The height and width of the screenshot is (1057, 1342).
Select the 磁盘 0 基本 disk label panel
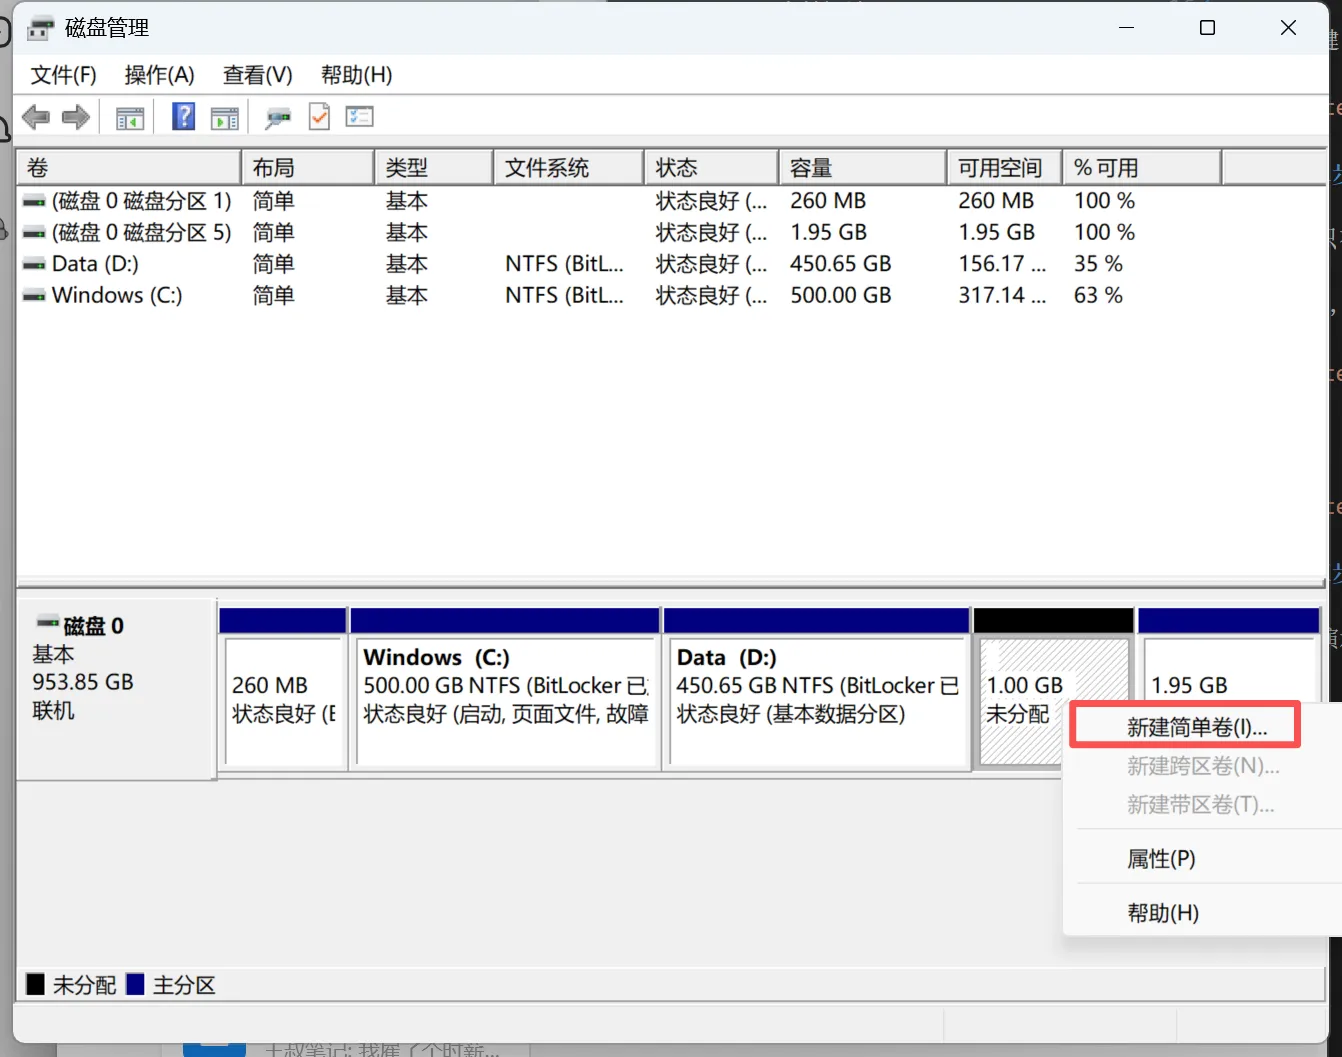click(x=116, y=689)
